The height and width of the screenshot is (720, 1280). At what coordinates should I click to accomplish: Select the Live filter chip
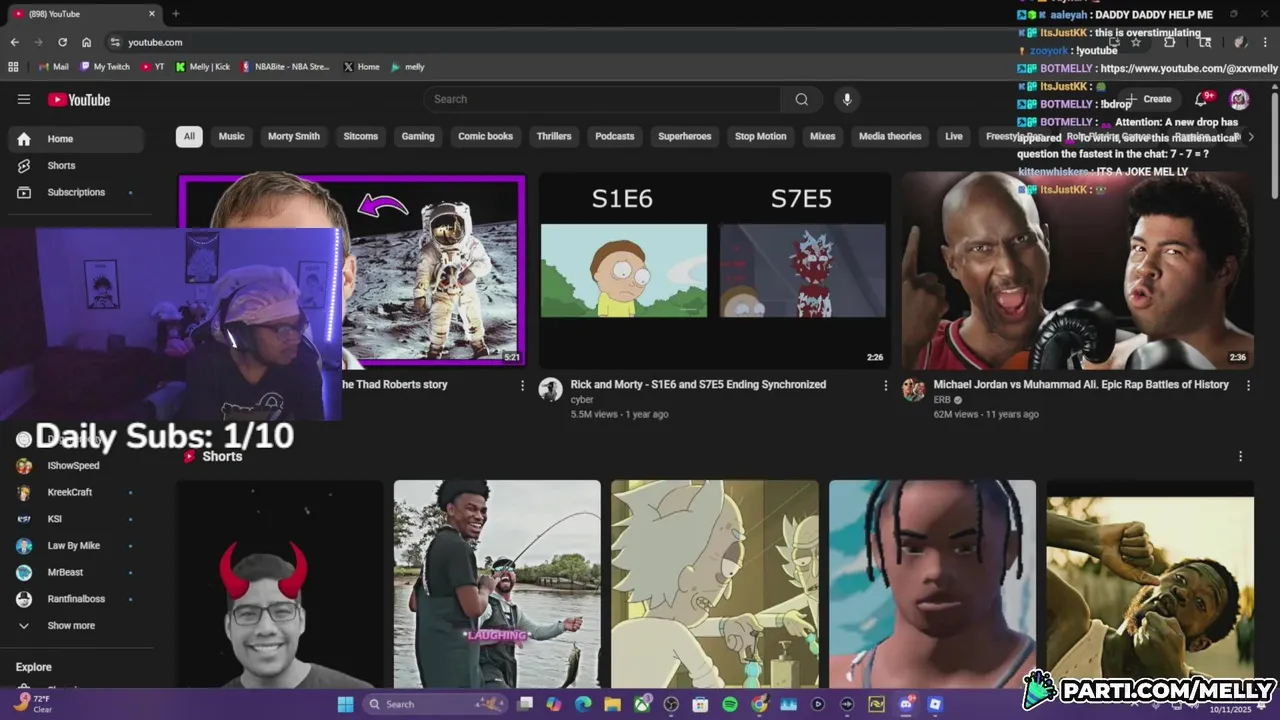click(x=954, y=136)
